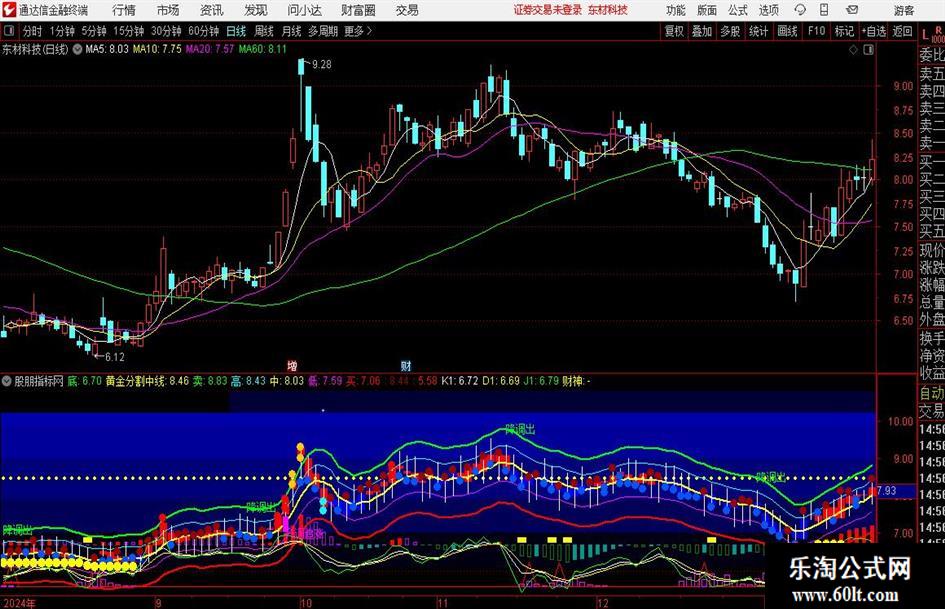Screen dimensions: 945x609
Task: Open the 资讯 menu
Action: [x=212, y=10]
